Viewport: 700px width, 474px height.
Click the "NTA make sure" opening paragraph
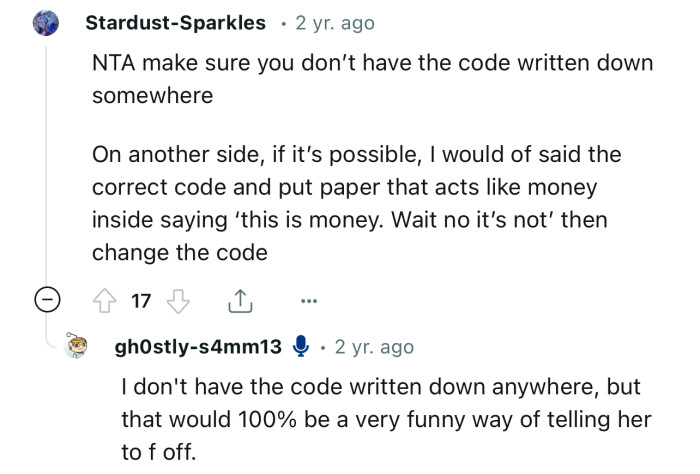[x=371, y=78]
